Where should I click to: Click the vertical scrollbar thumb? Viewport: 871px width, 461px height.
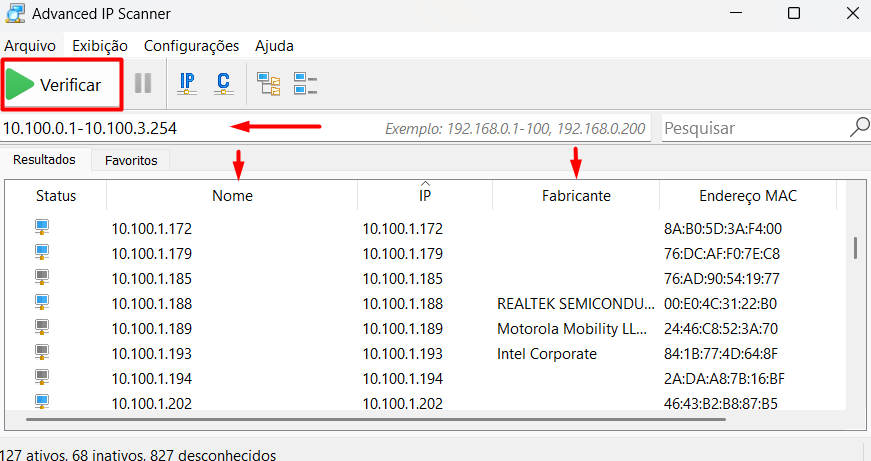(855, 248)
